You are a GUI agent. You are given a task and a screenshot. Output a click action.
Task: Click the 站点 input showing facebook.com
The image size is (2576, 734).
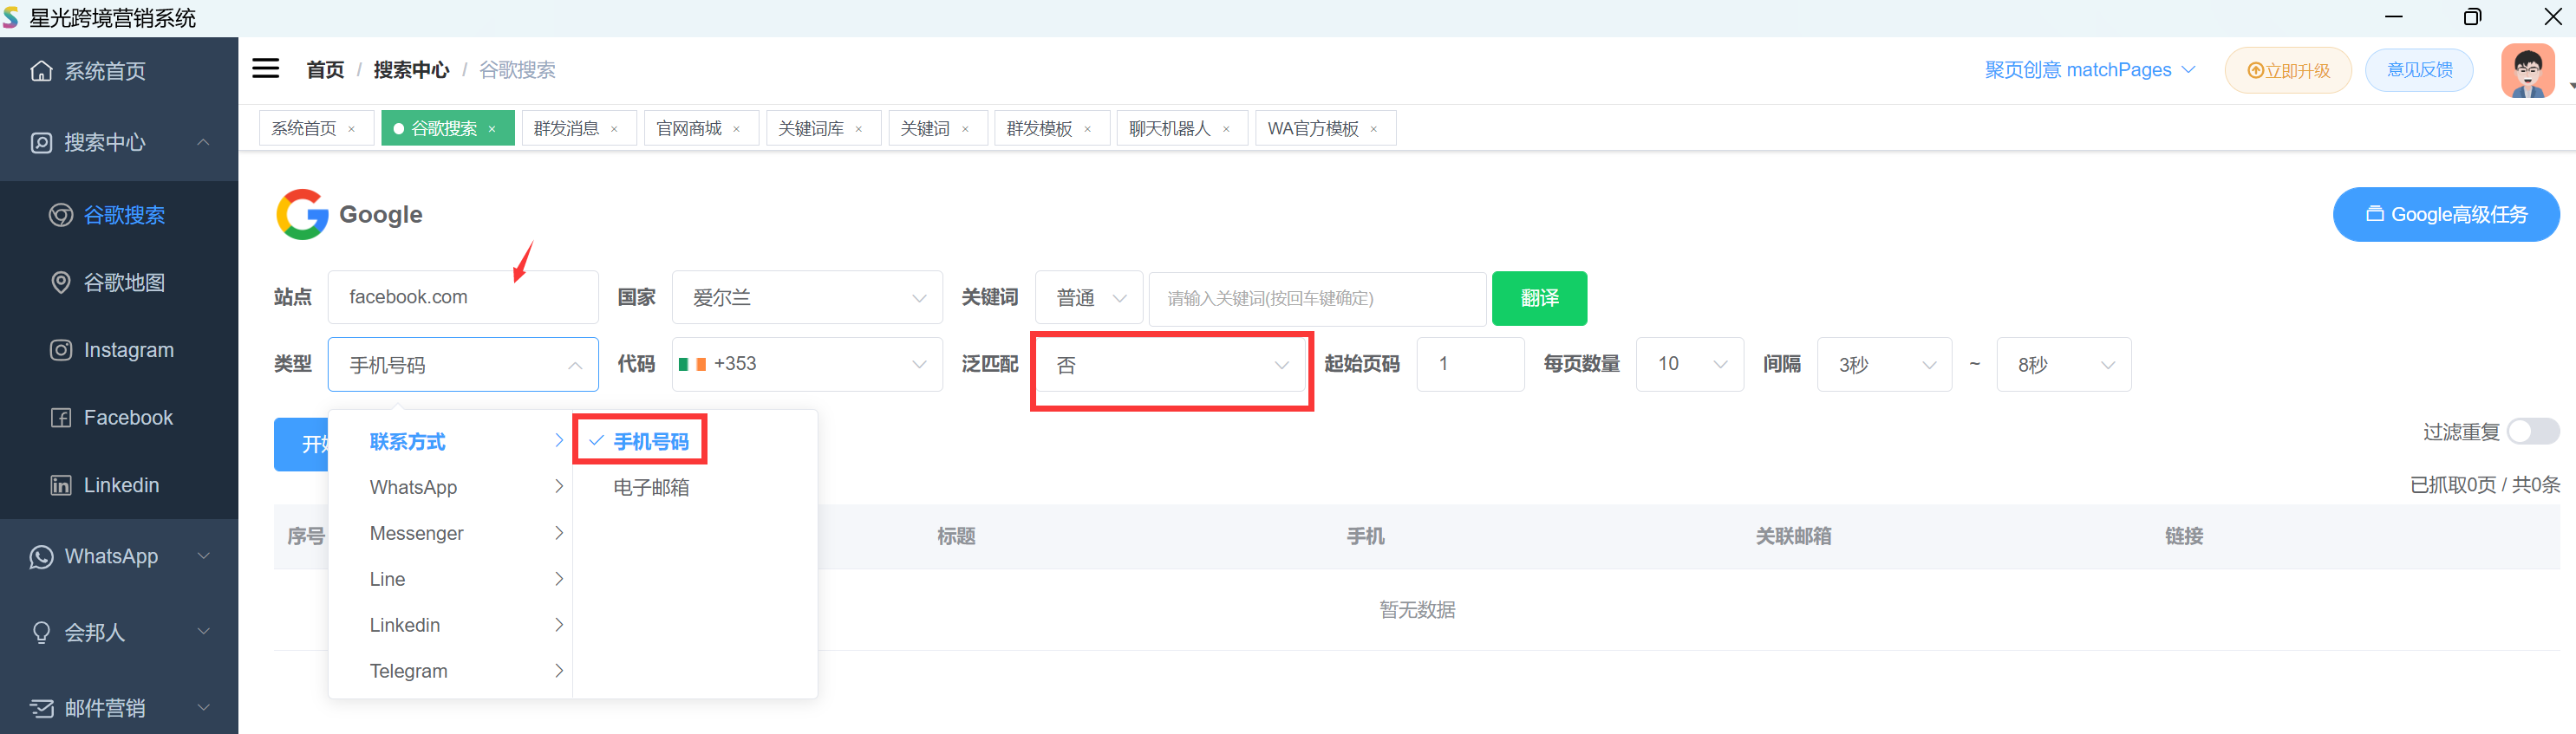pos(463,297)
